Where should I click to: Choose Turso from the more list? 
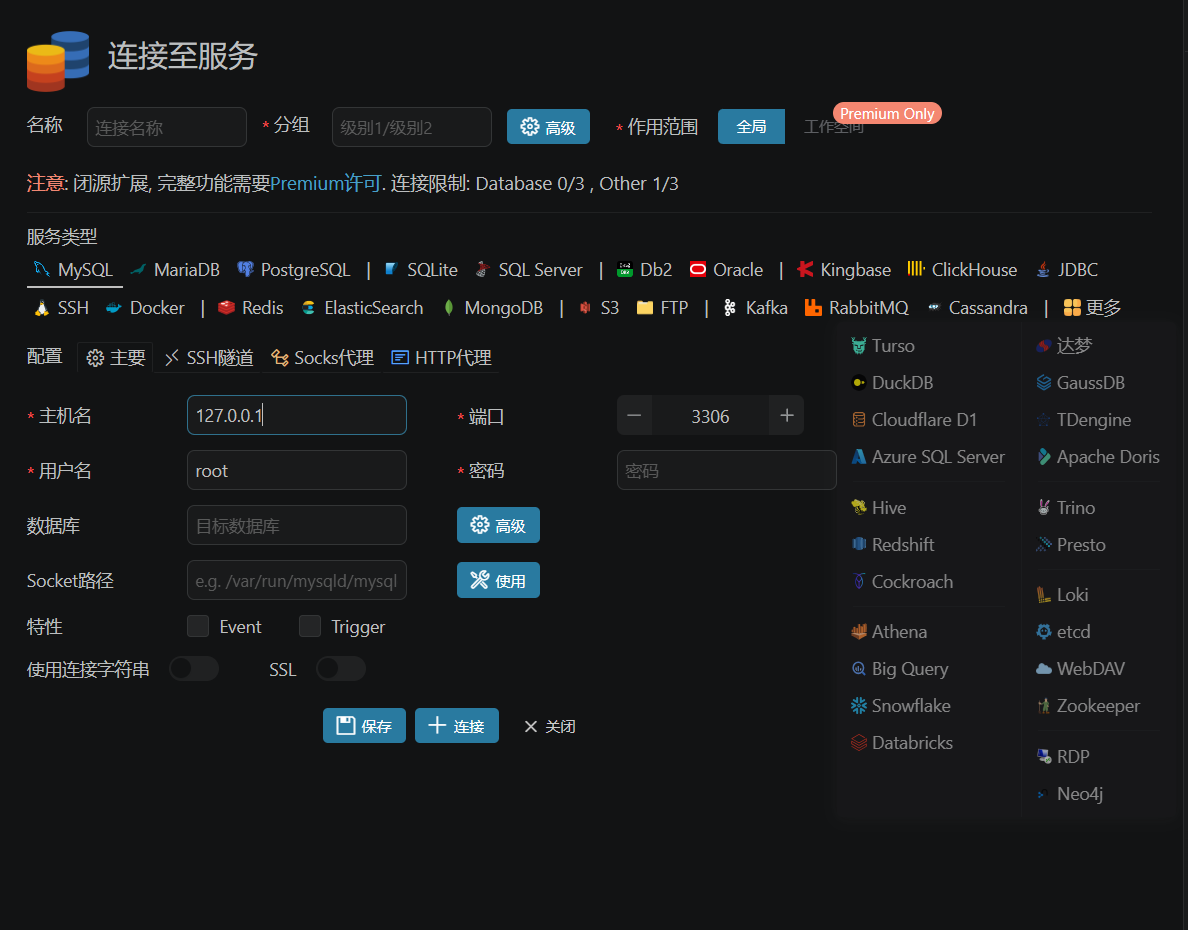coord(883,346)
